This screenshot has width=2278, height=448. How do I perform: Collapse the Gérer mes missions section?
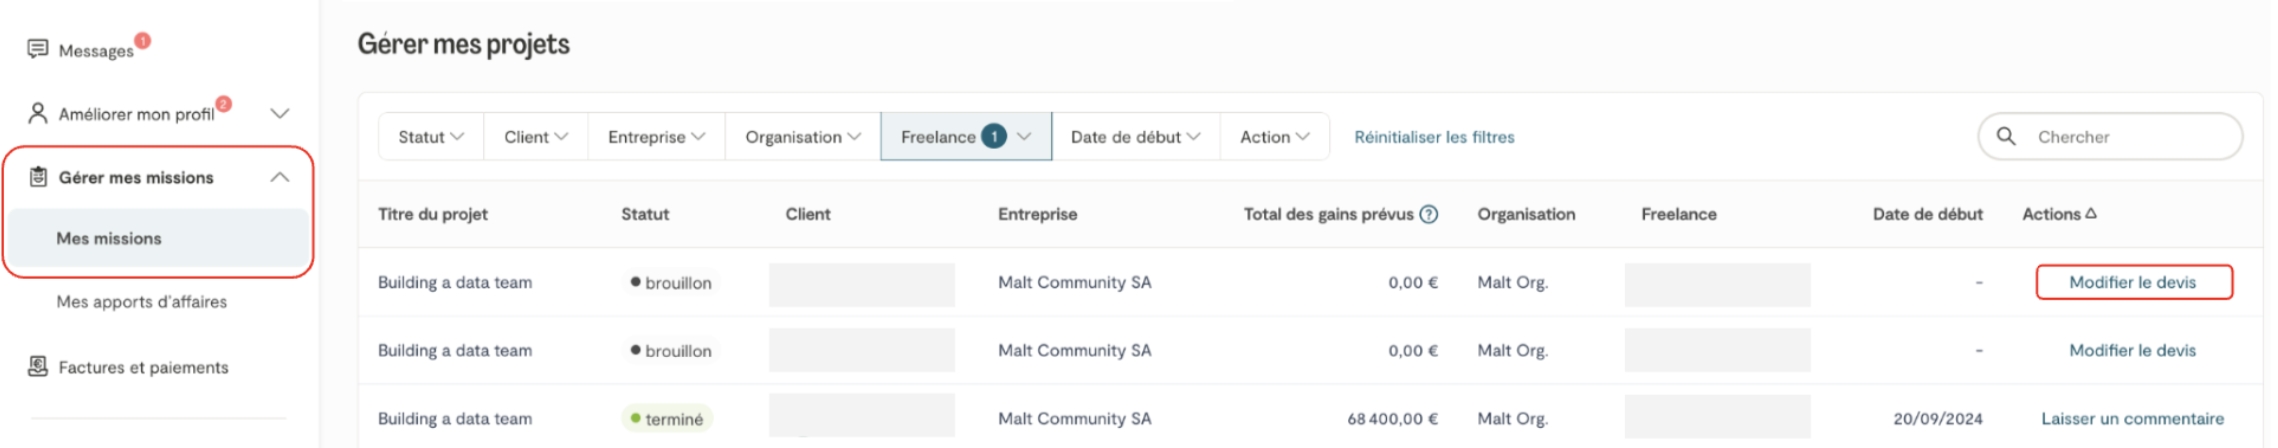click(280, 177)
